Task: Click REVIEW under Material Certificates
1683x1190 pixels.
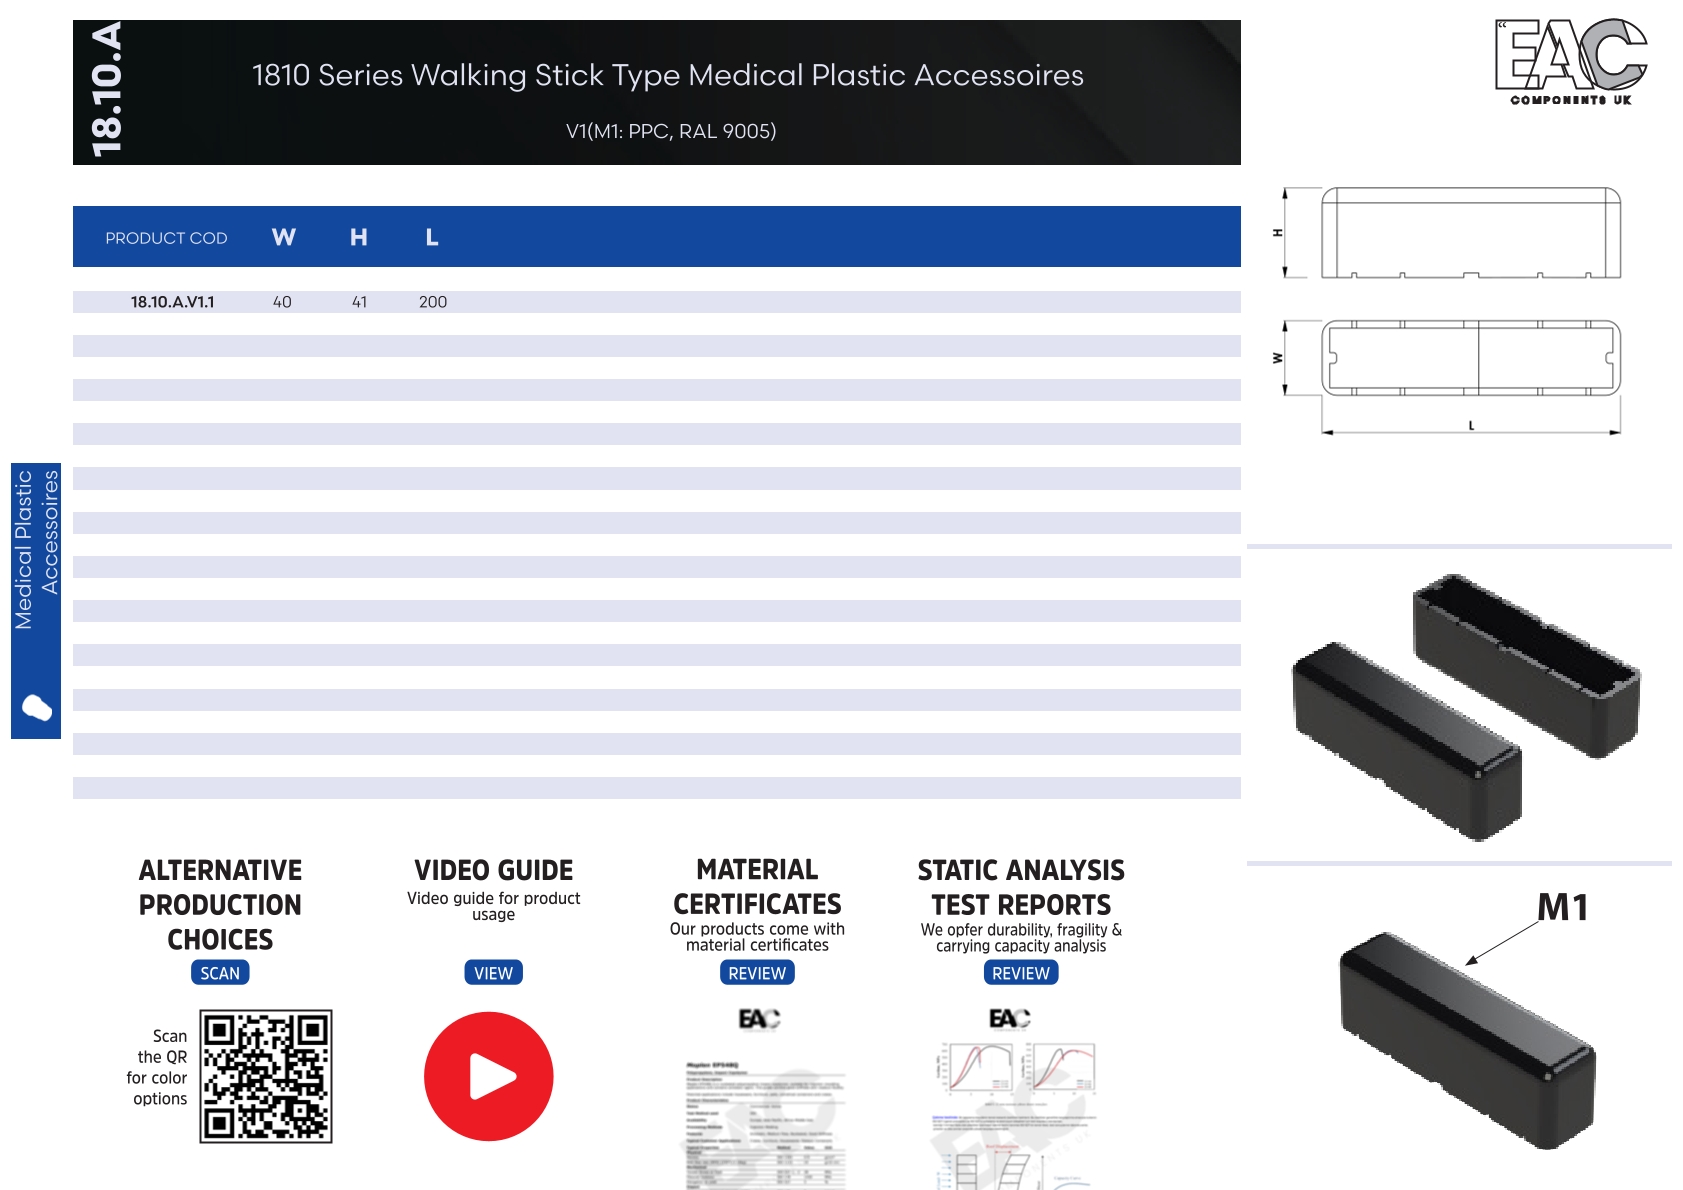Action: pyautogui.click(x=757, y=973)
